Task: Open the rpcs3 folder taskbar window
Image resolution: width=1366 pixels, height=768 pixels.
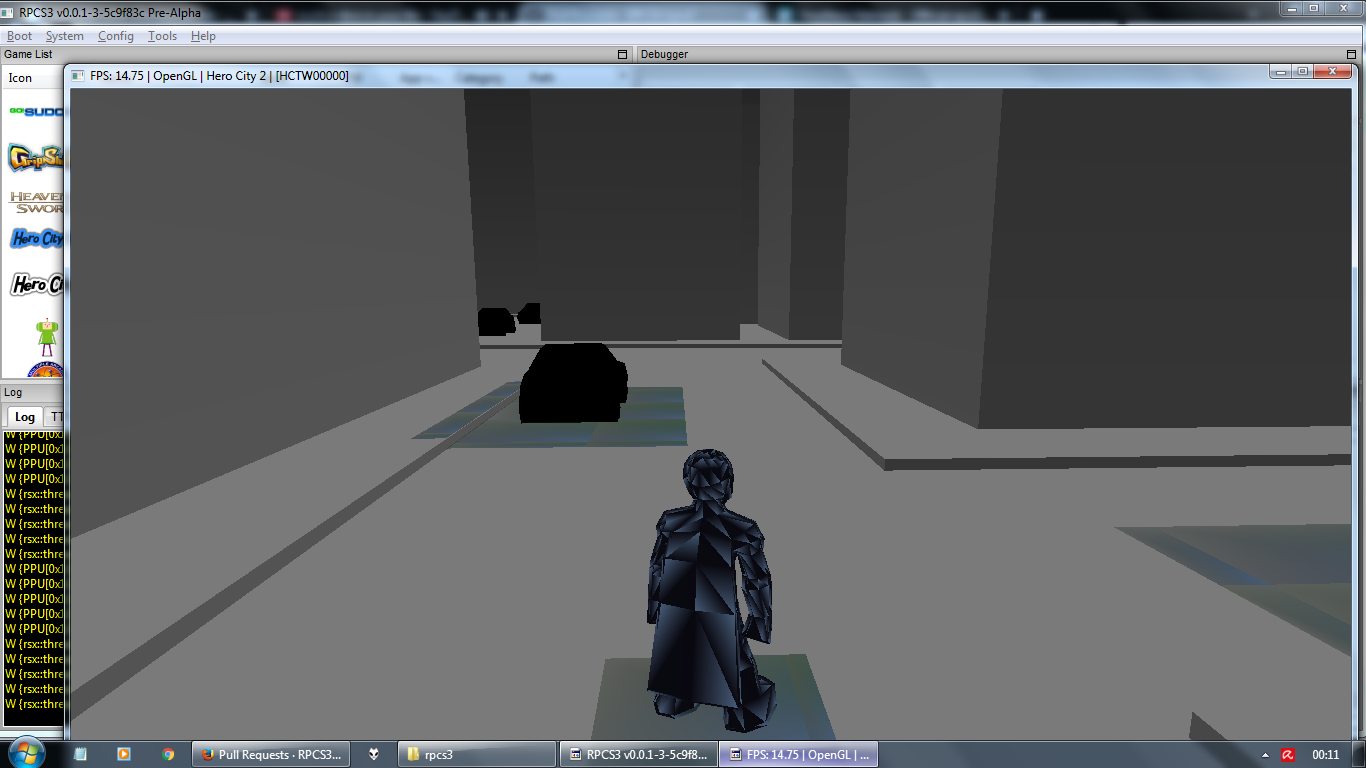Action: click(476, 754)
